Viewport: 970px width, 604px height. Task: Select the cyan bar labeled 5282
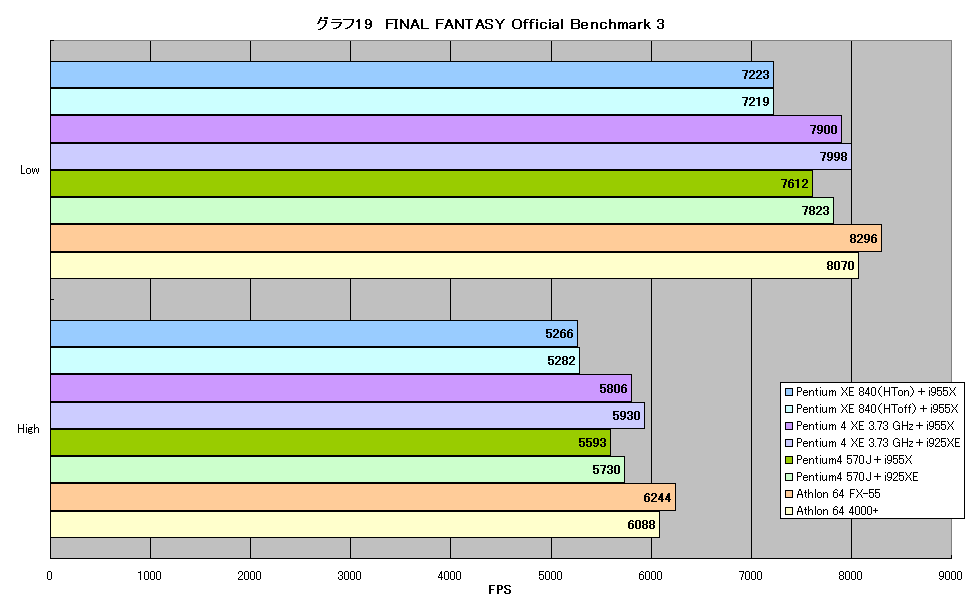[315, 361]
